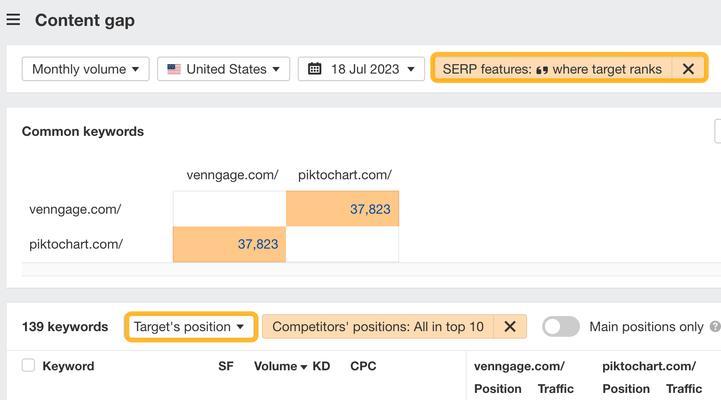Check the select-all Keyword checkbox
721x400 pixels.
[29, 366]
